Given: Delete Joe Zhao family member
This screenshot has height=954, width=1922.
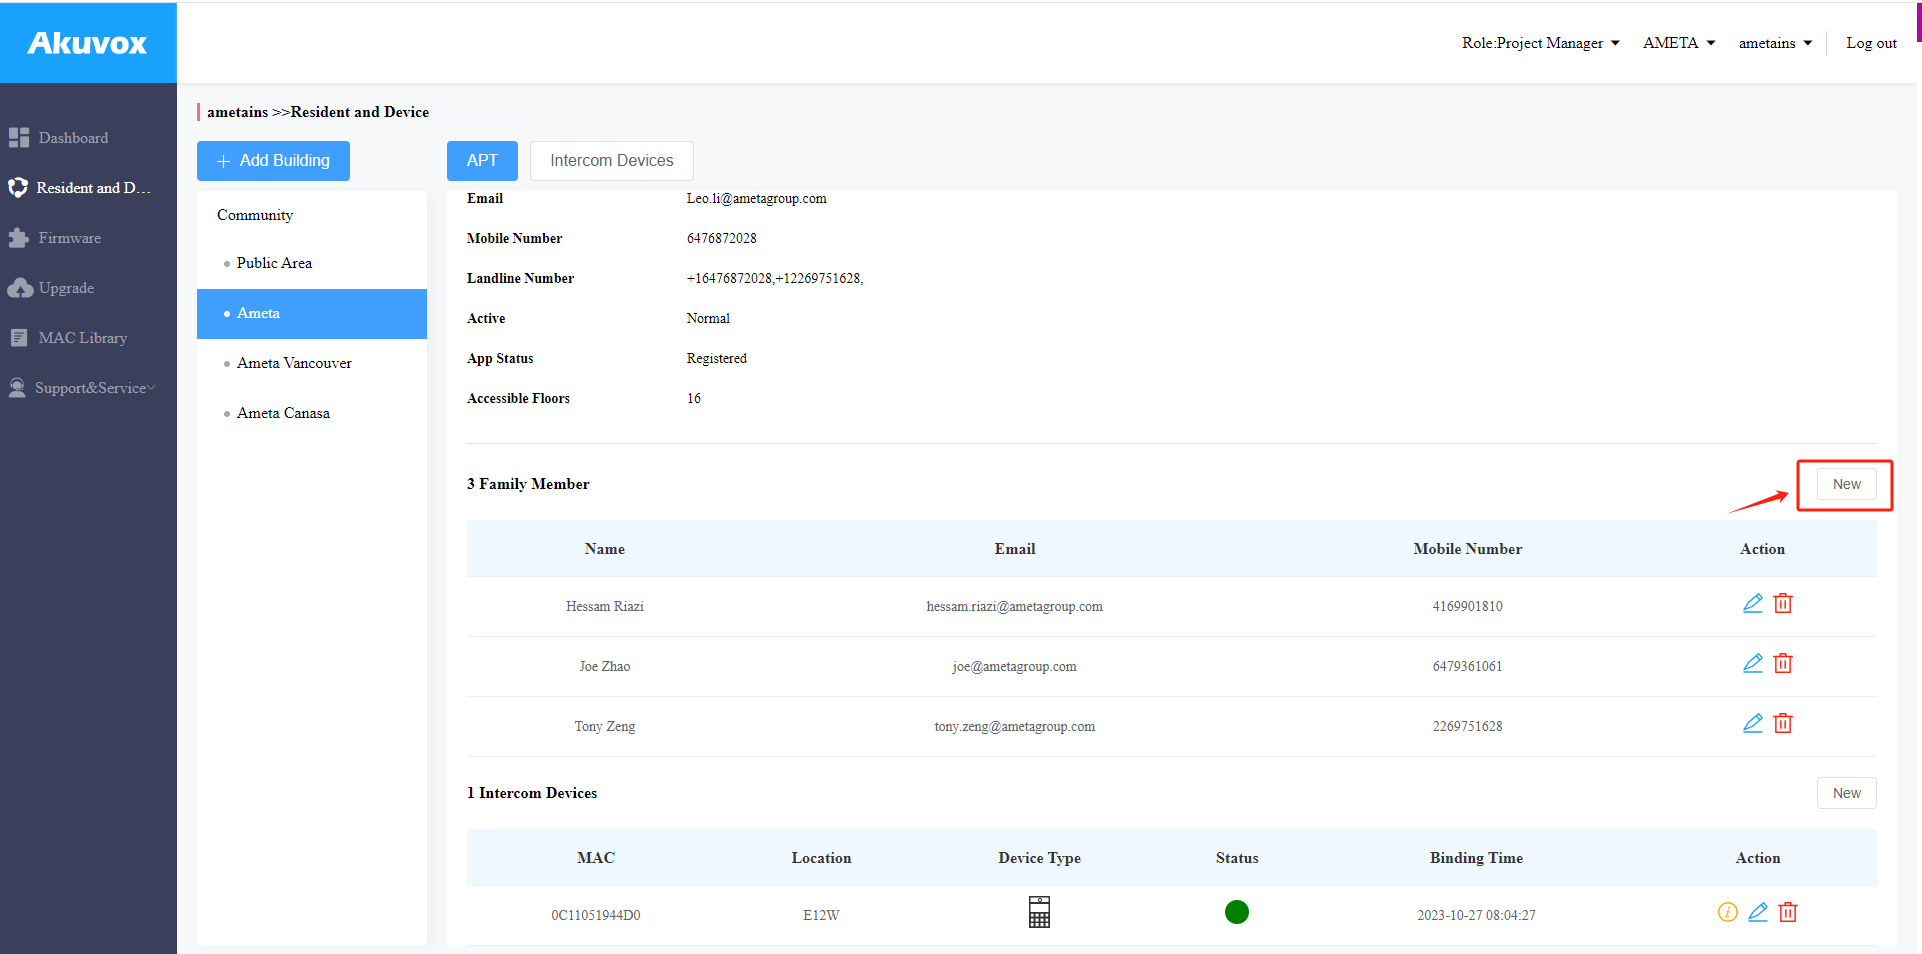Looking at the screenshot, I should pyautogui.click(x=1783, y=663).
